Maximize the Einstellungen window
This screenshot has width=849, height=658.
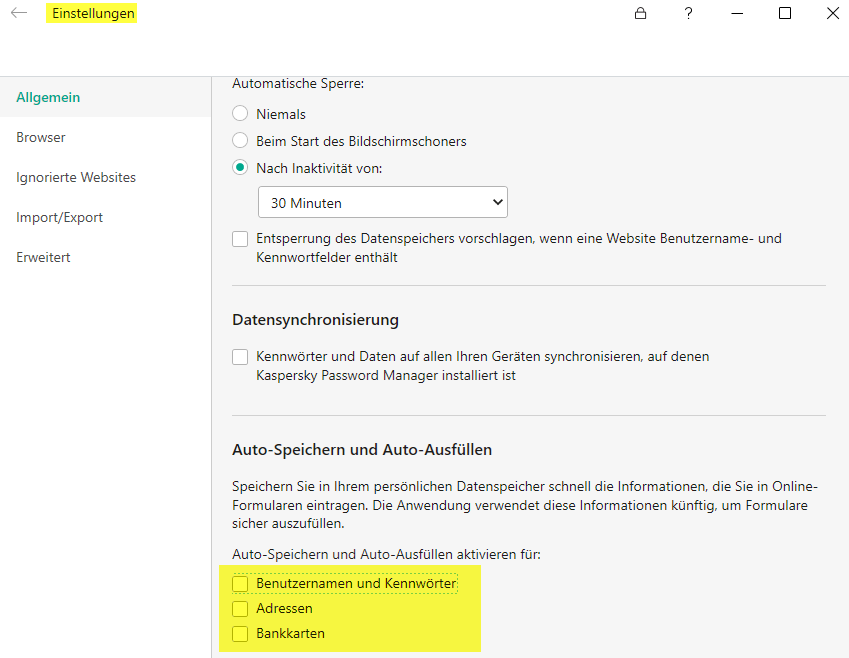(785, 14)
